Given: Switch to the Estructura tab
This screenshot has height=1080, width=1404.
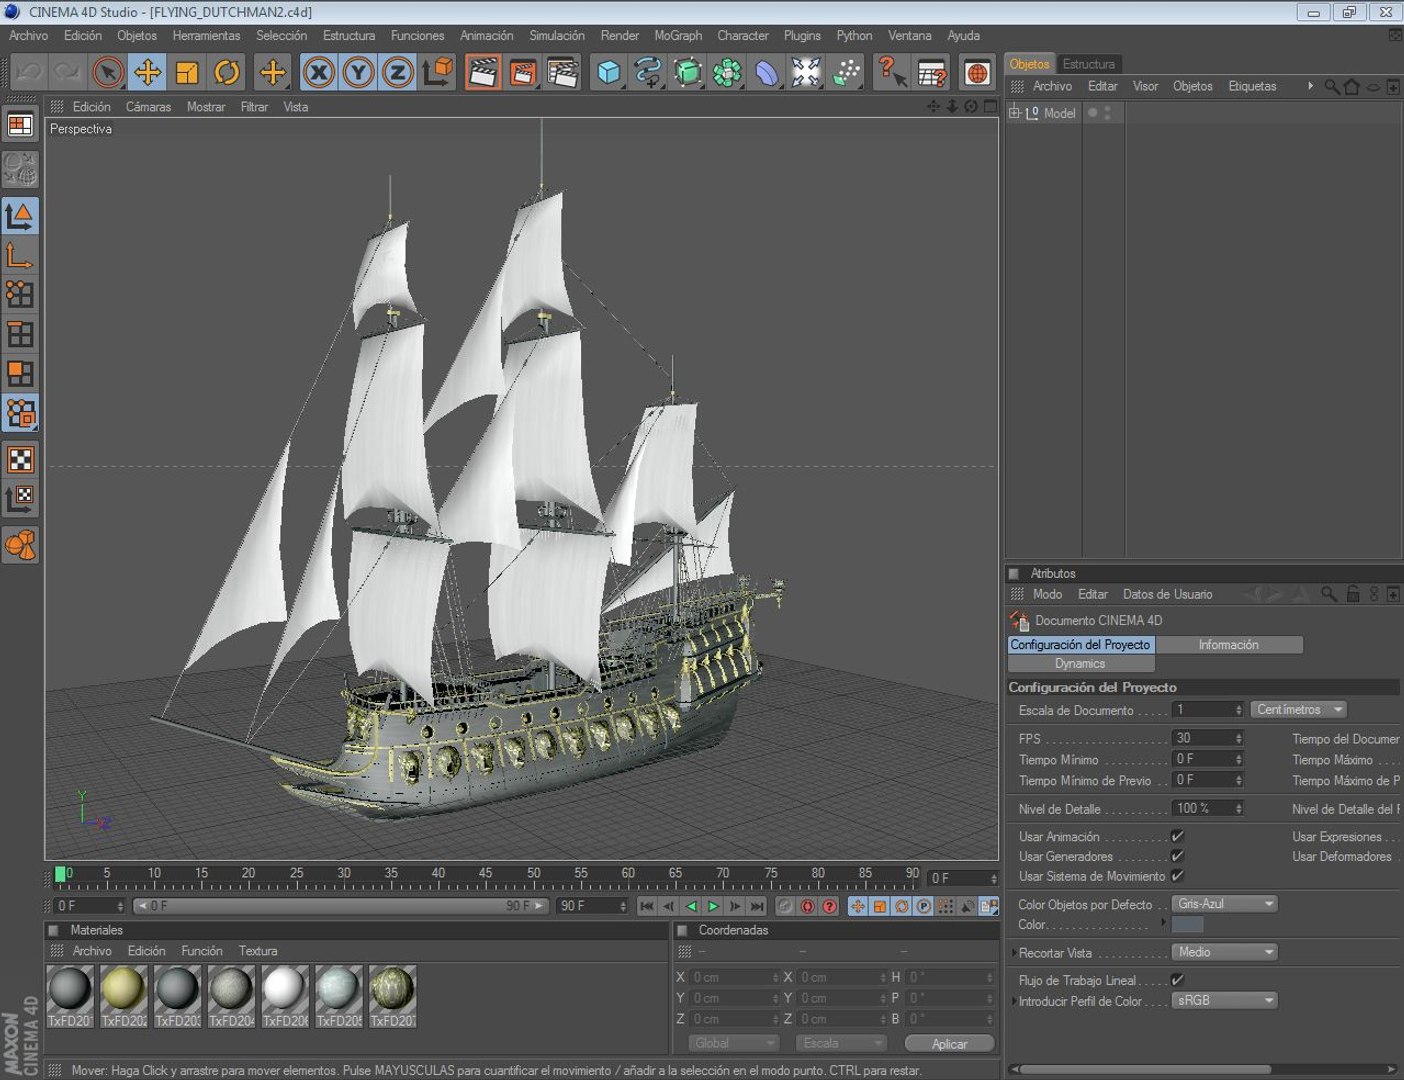Looking at the screenshot, I should point(1088,64).
